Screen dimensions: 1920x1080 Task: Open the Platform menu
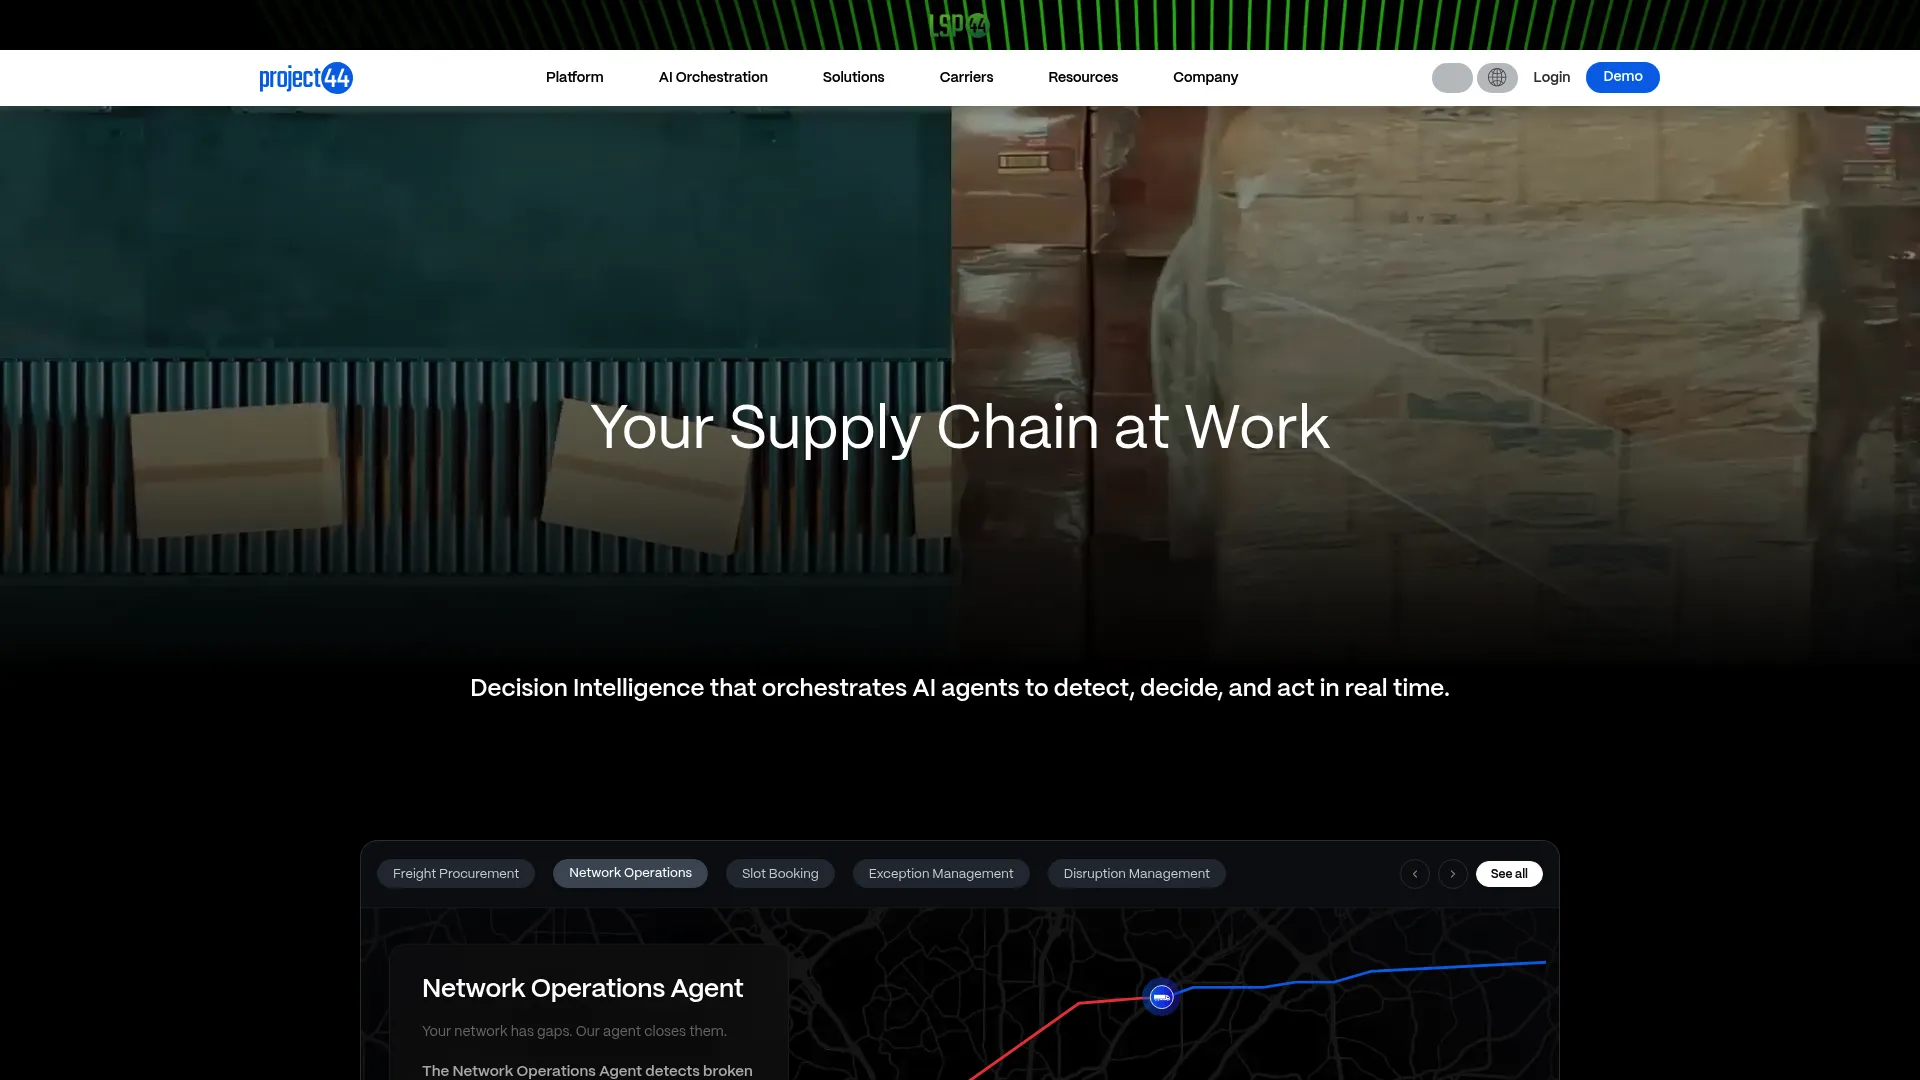pyautogui.click(x=574, y=77)
